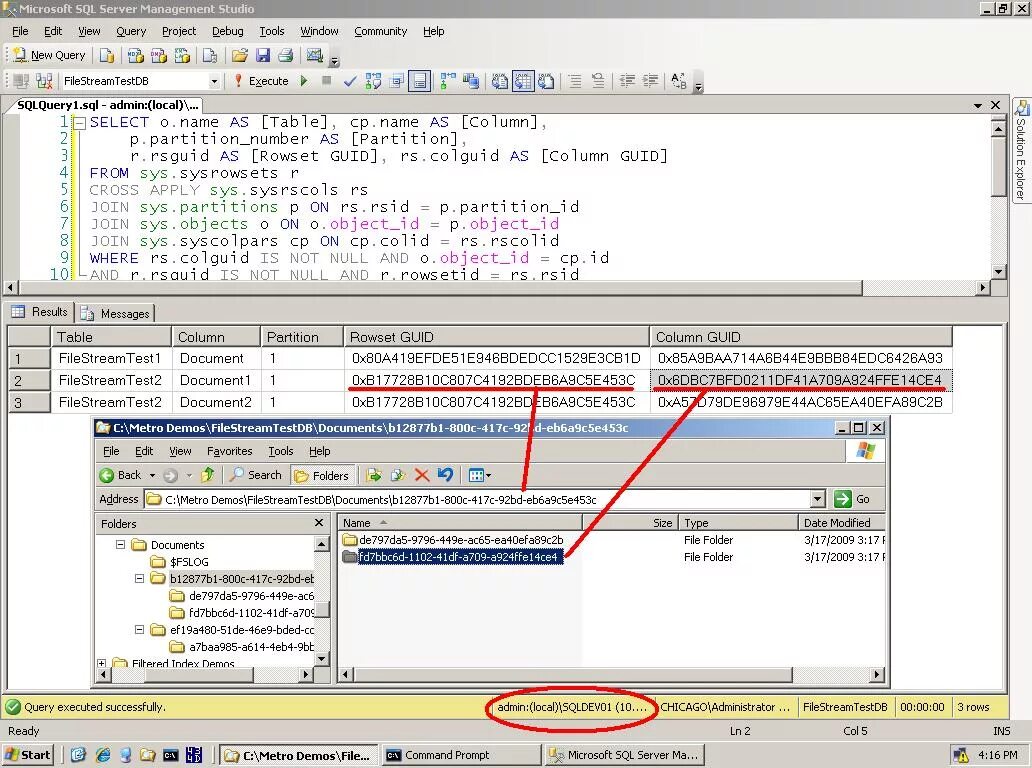1032x768 pixels.
Task: Click the Open File folder icon
Action: pos(240,55)
